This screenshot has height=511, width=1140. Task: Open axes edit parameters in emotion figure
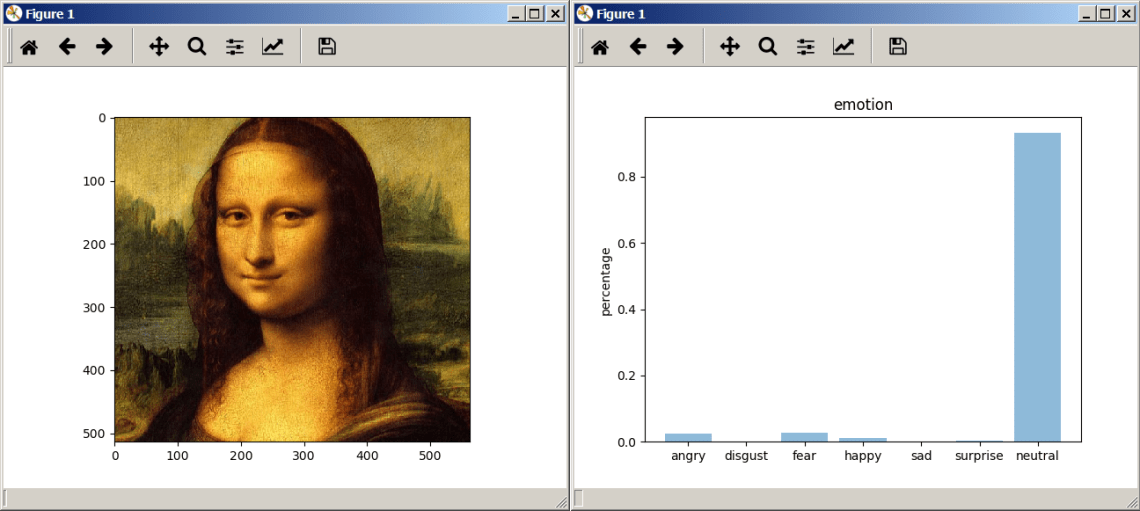(x=843, y=47)
